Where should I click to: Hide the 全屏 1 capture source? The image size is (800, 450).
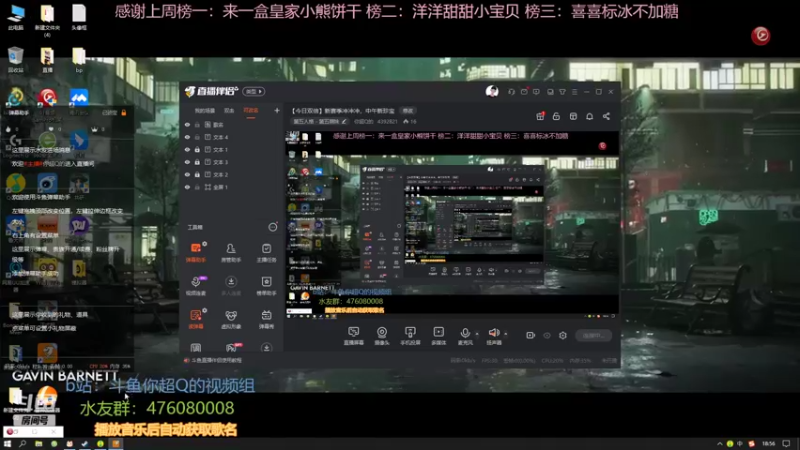click(x=187, y=187)
